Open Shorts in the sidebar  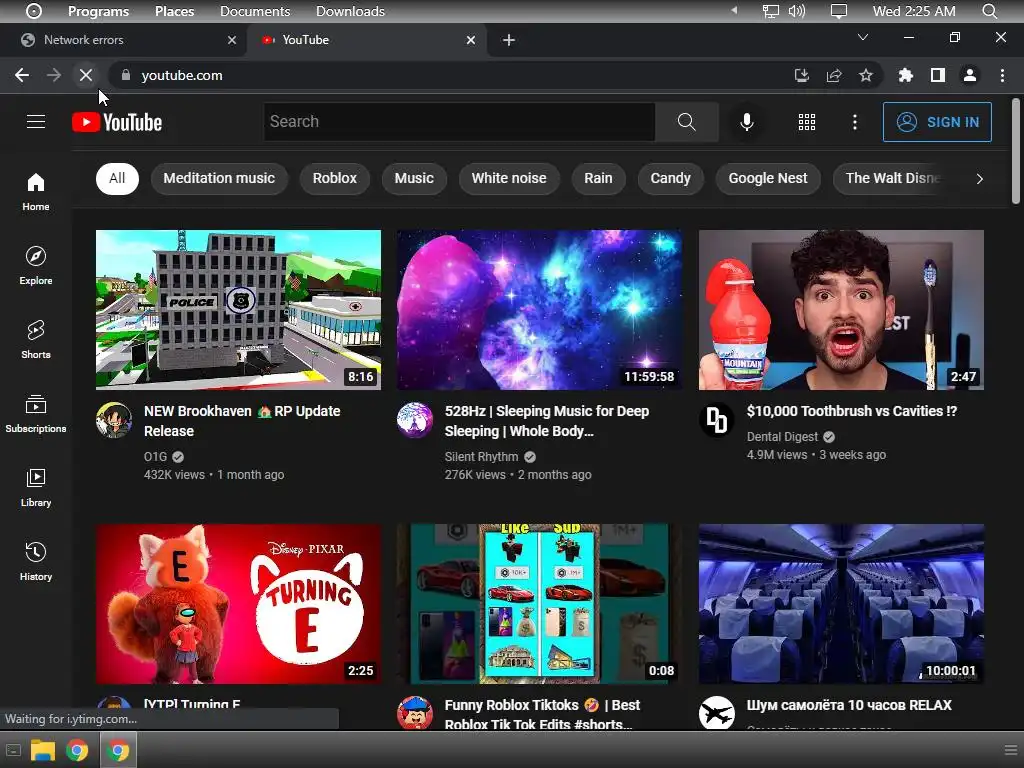tap(36, 340)
